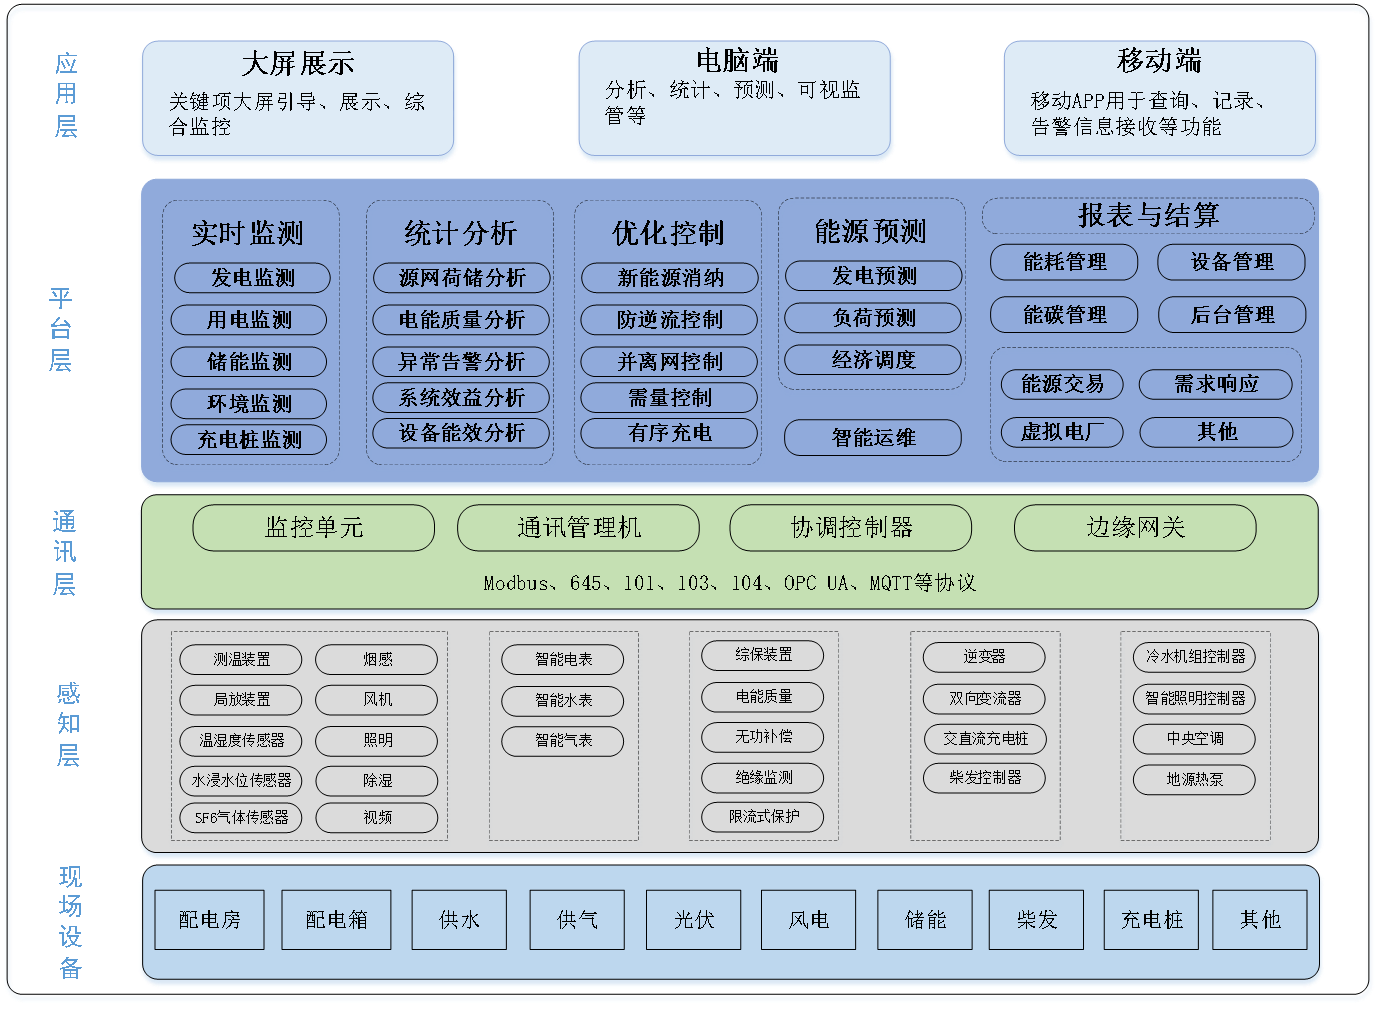The image size is (1379, 1012).
Task: Expand the 优化控制 group
Action: [668, 232]
